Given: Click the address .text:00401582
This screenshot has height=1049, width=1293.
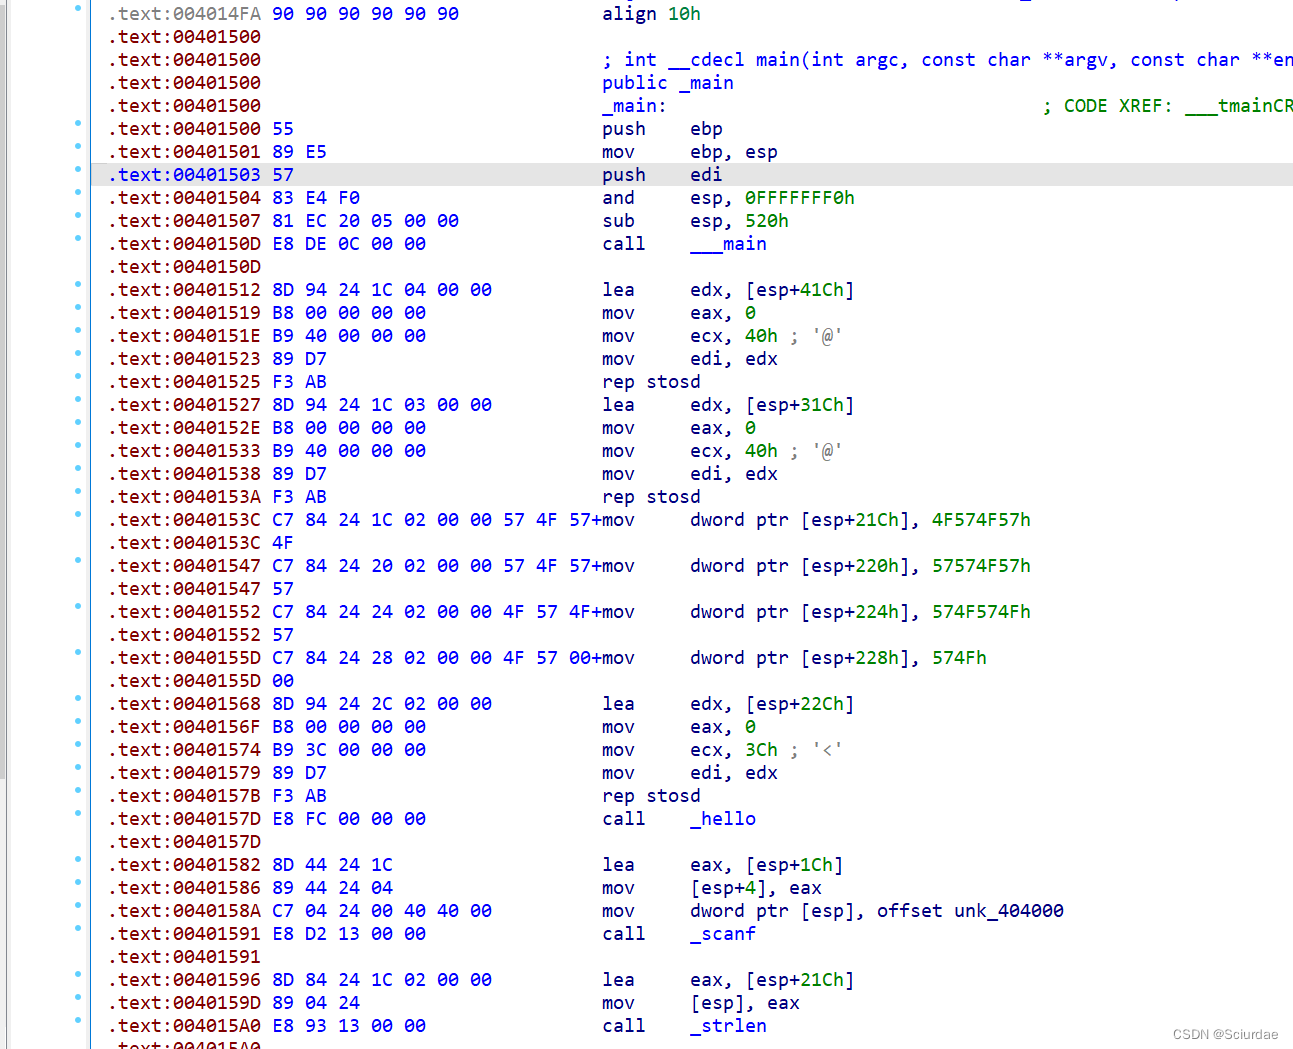Looking at the screenshot, I should coord(185,865).
